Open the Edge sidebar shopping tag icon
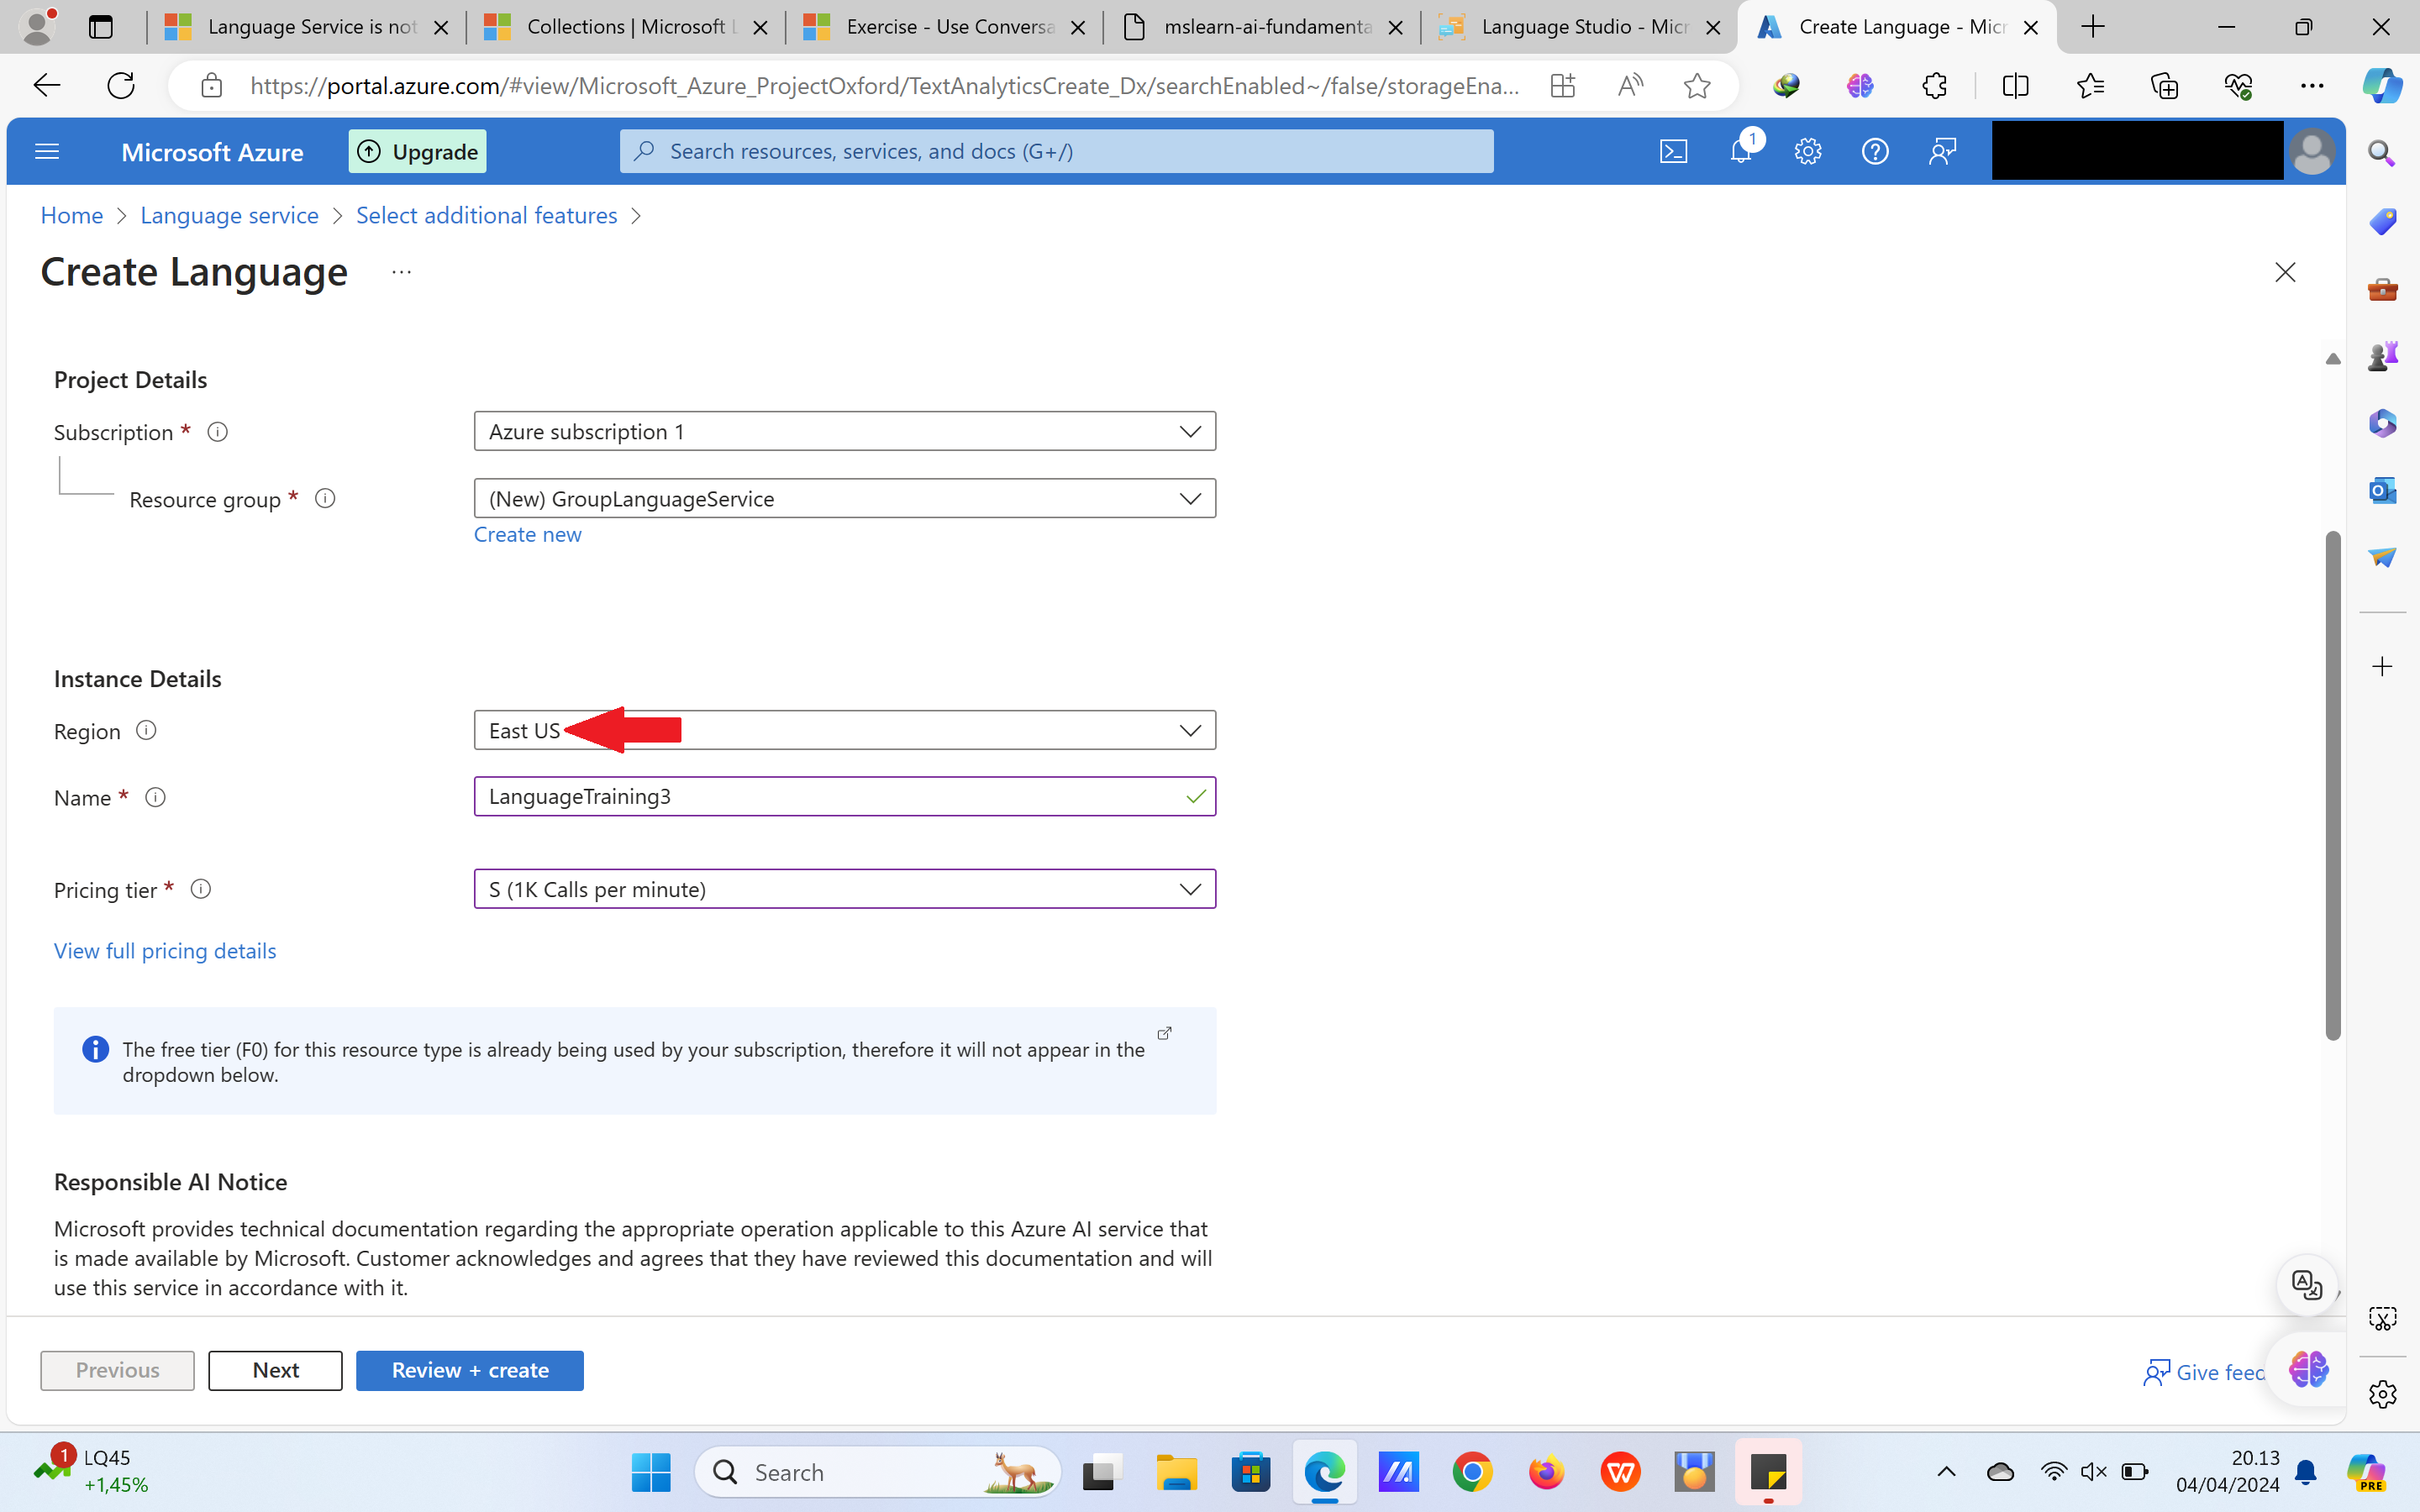 pyautogui.click(x=2382, y=221)
